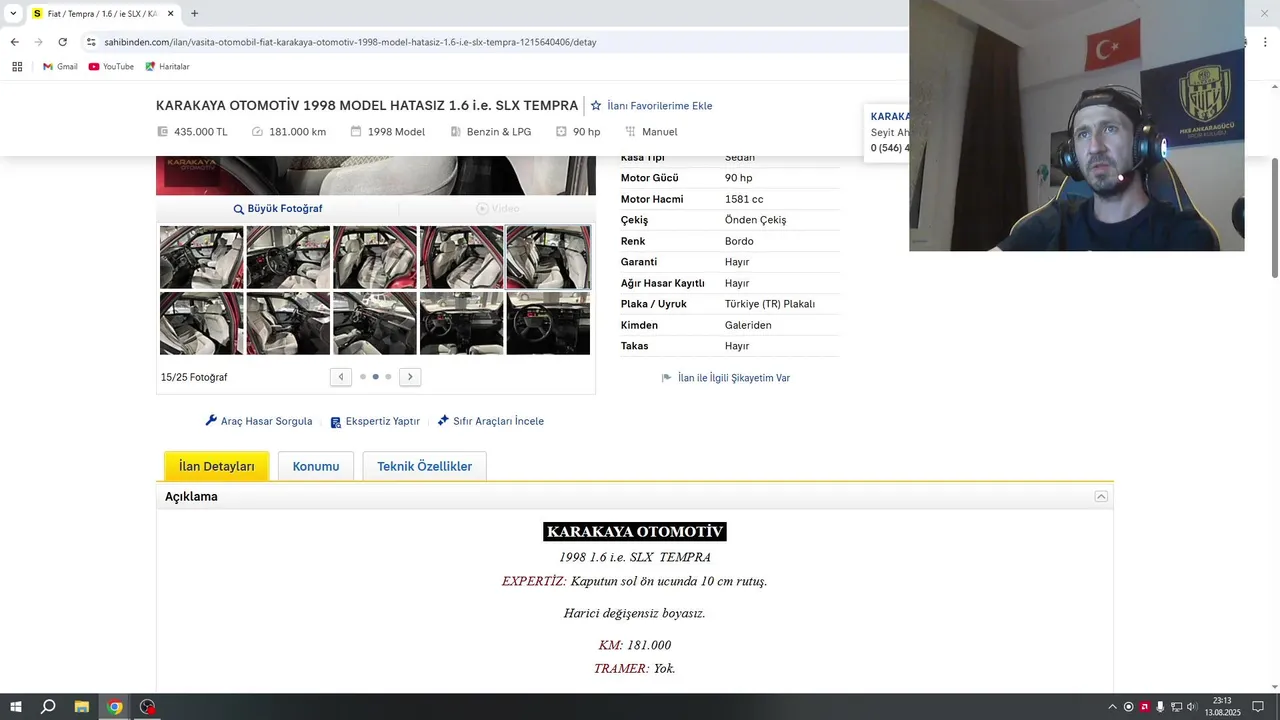This screenshot has width=1280, height=720.
Task: Open Windows Start menu
Action: point(15,707)
